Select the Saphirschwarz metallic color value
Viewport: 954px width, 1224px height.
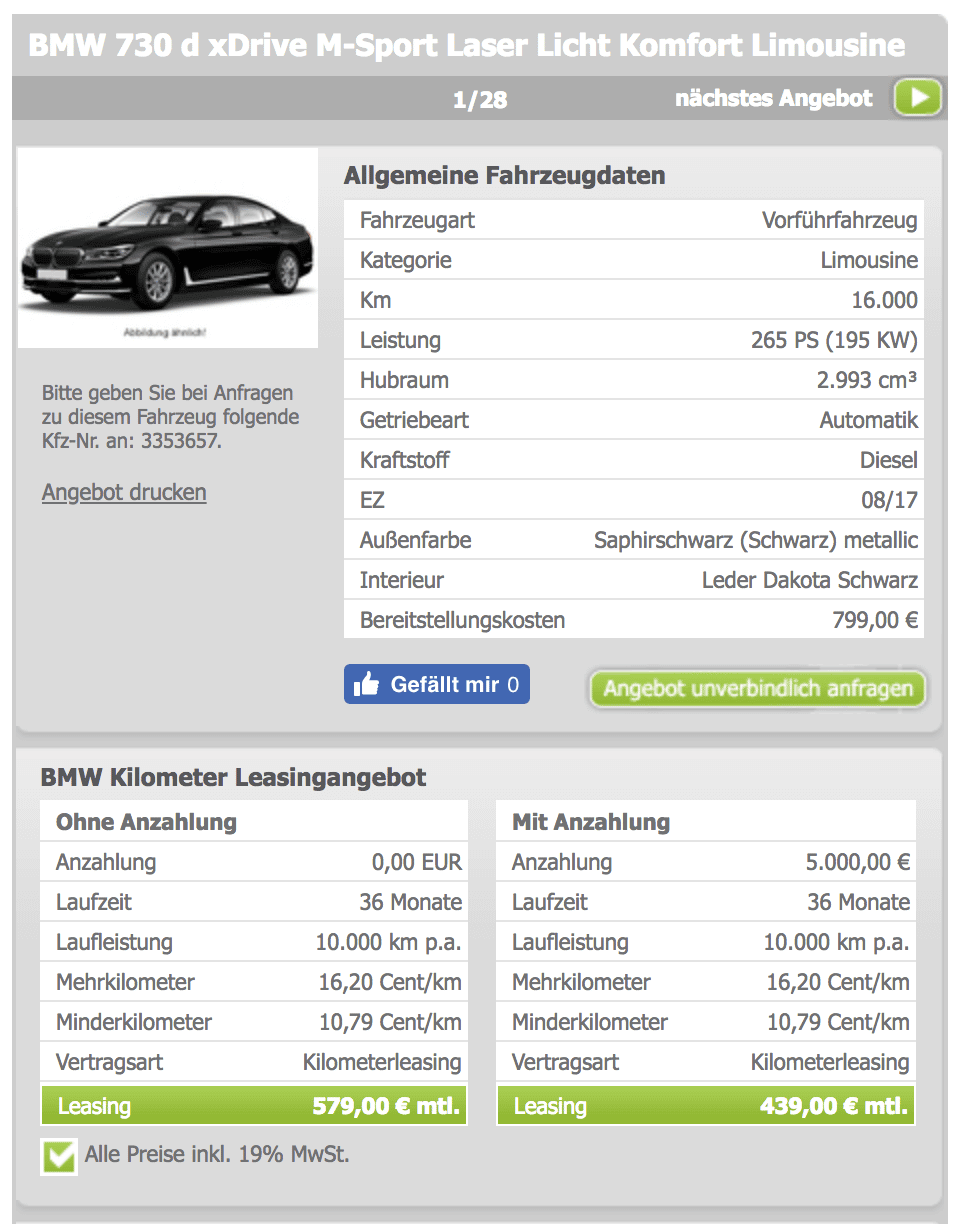pyautogui.click(x=756, y=540)
